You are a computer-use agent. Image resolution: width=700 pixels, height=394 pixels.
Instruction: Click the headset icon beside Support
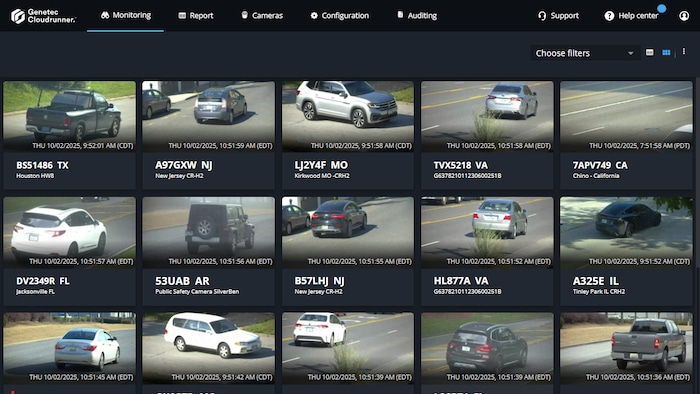click(542, 16)
